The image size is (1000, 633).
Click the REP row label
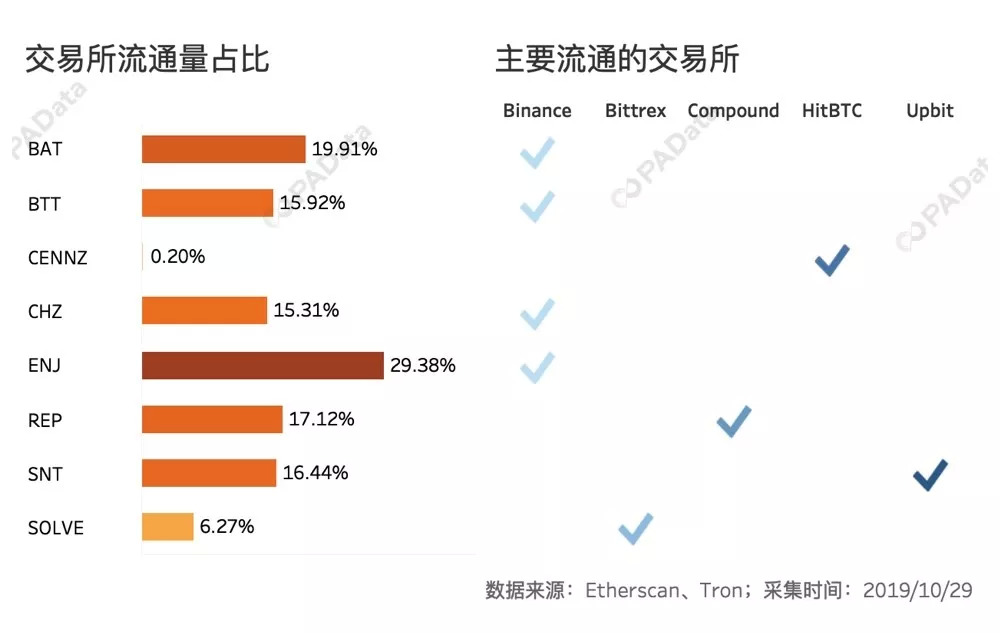click(45, 421)
